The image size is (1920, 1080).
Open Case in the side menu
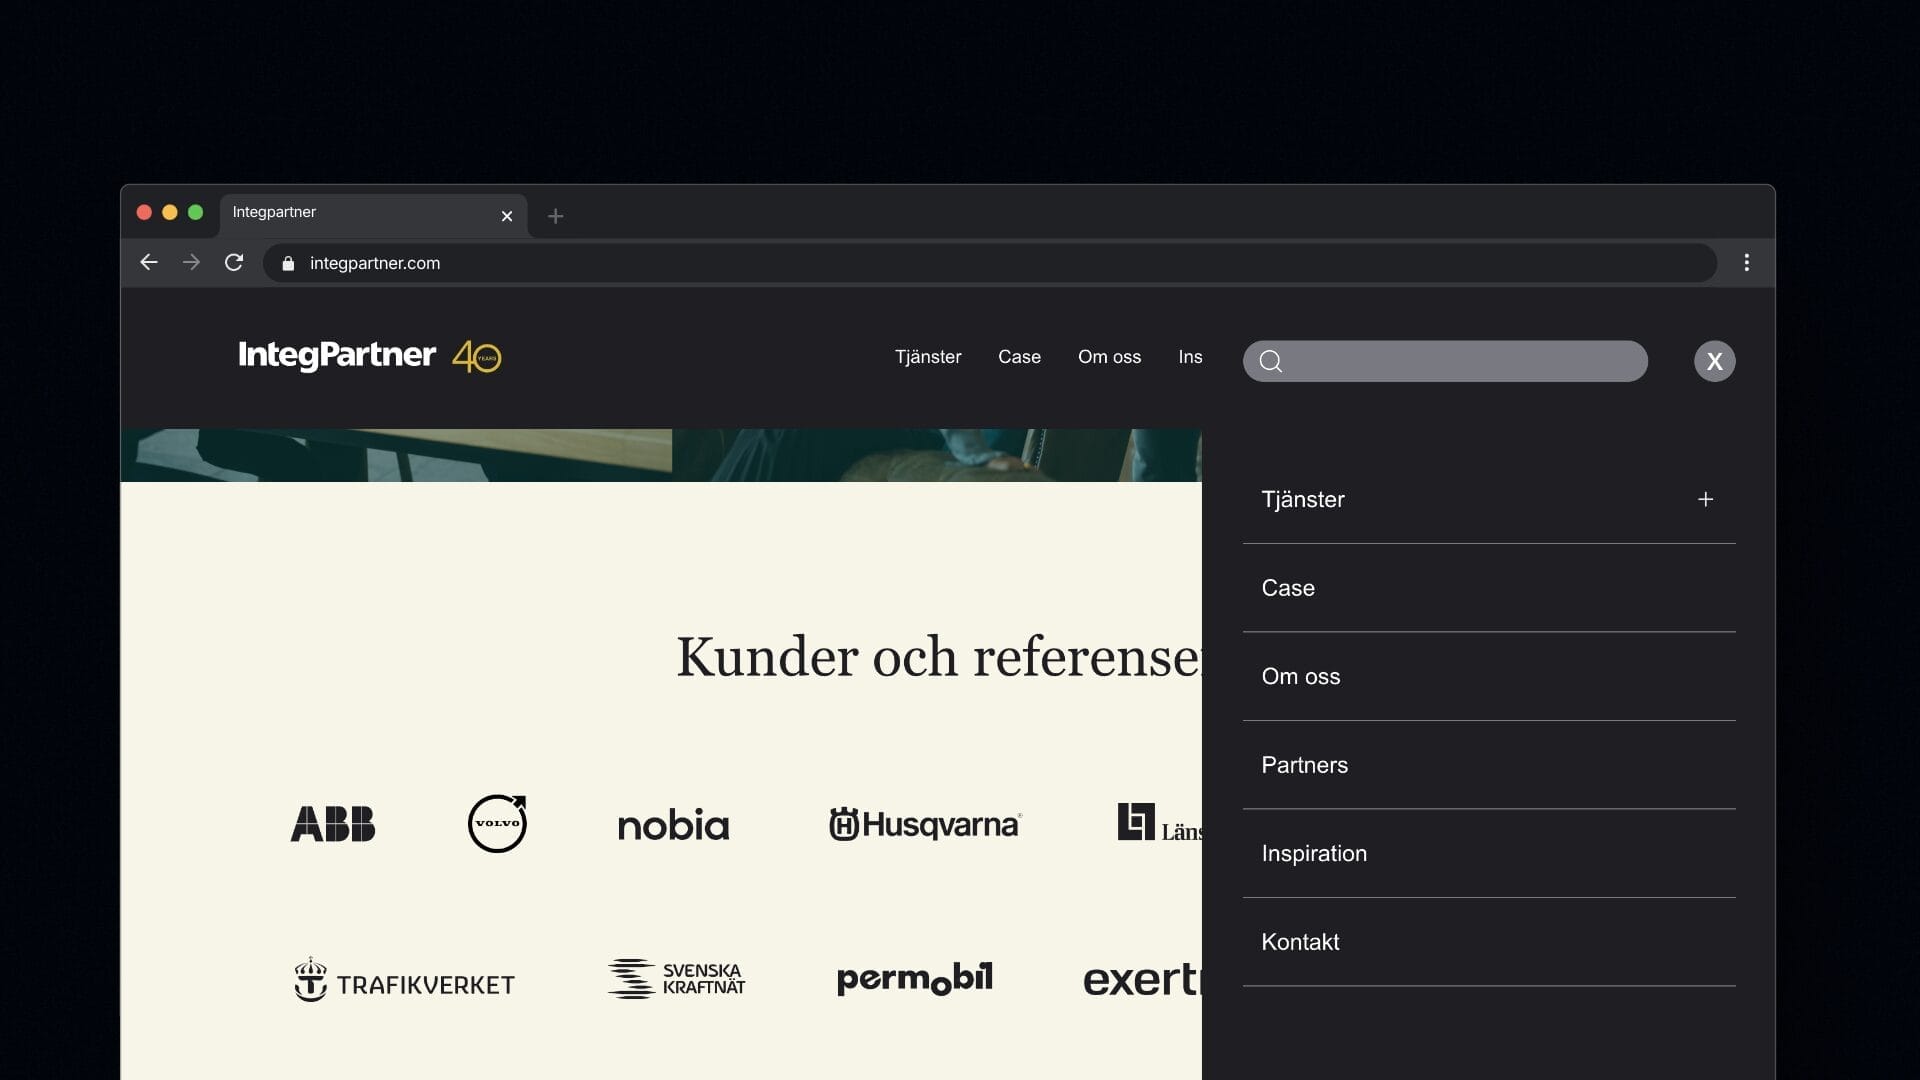click(1288, 588)
